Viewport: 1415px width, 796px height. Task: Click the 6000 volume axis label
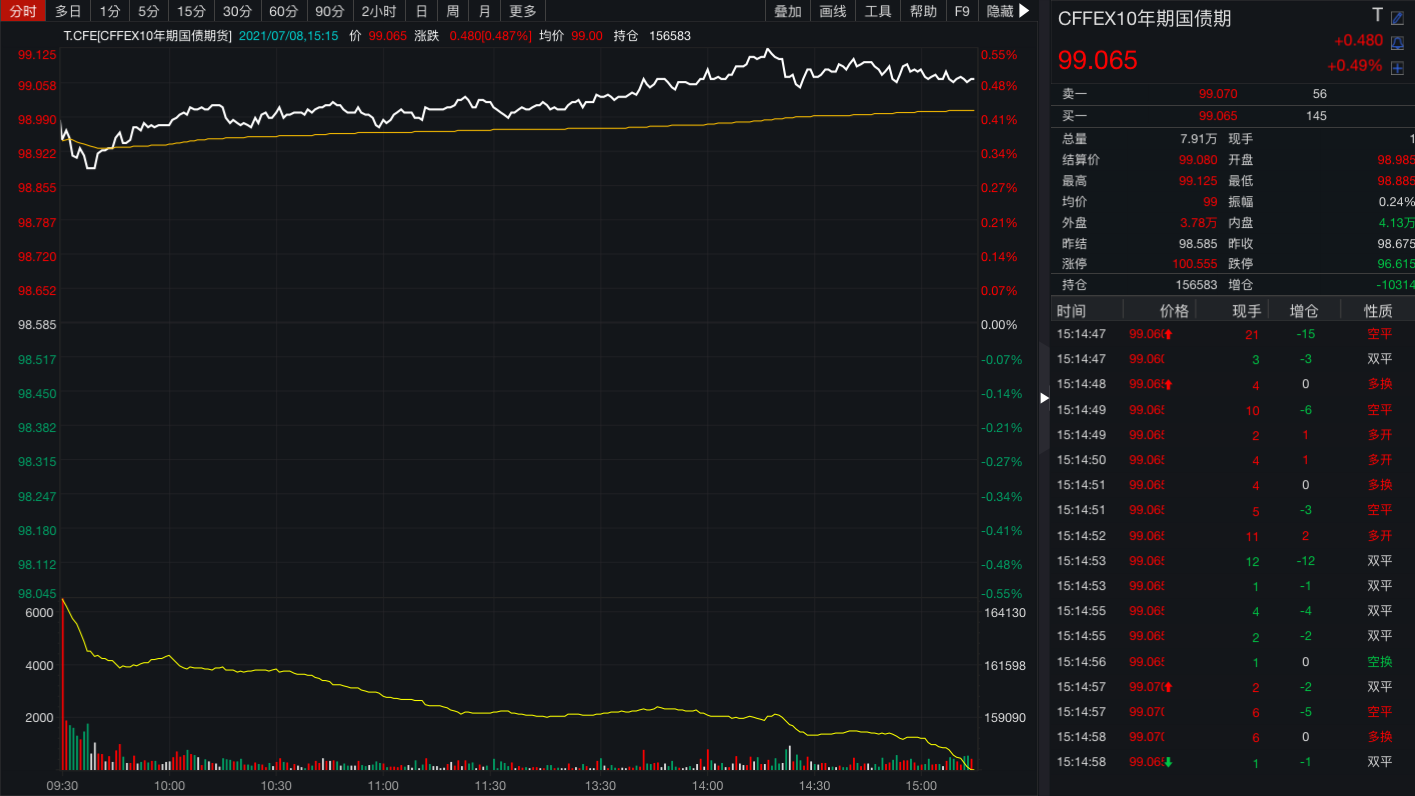click(x=39, y=613)
